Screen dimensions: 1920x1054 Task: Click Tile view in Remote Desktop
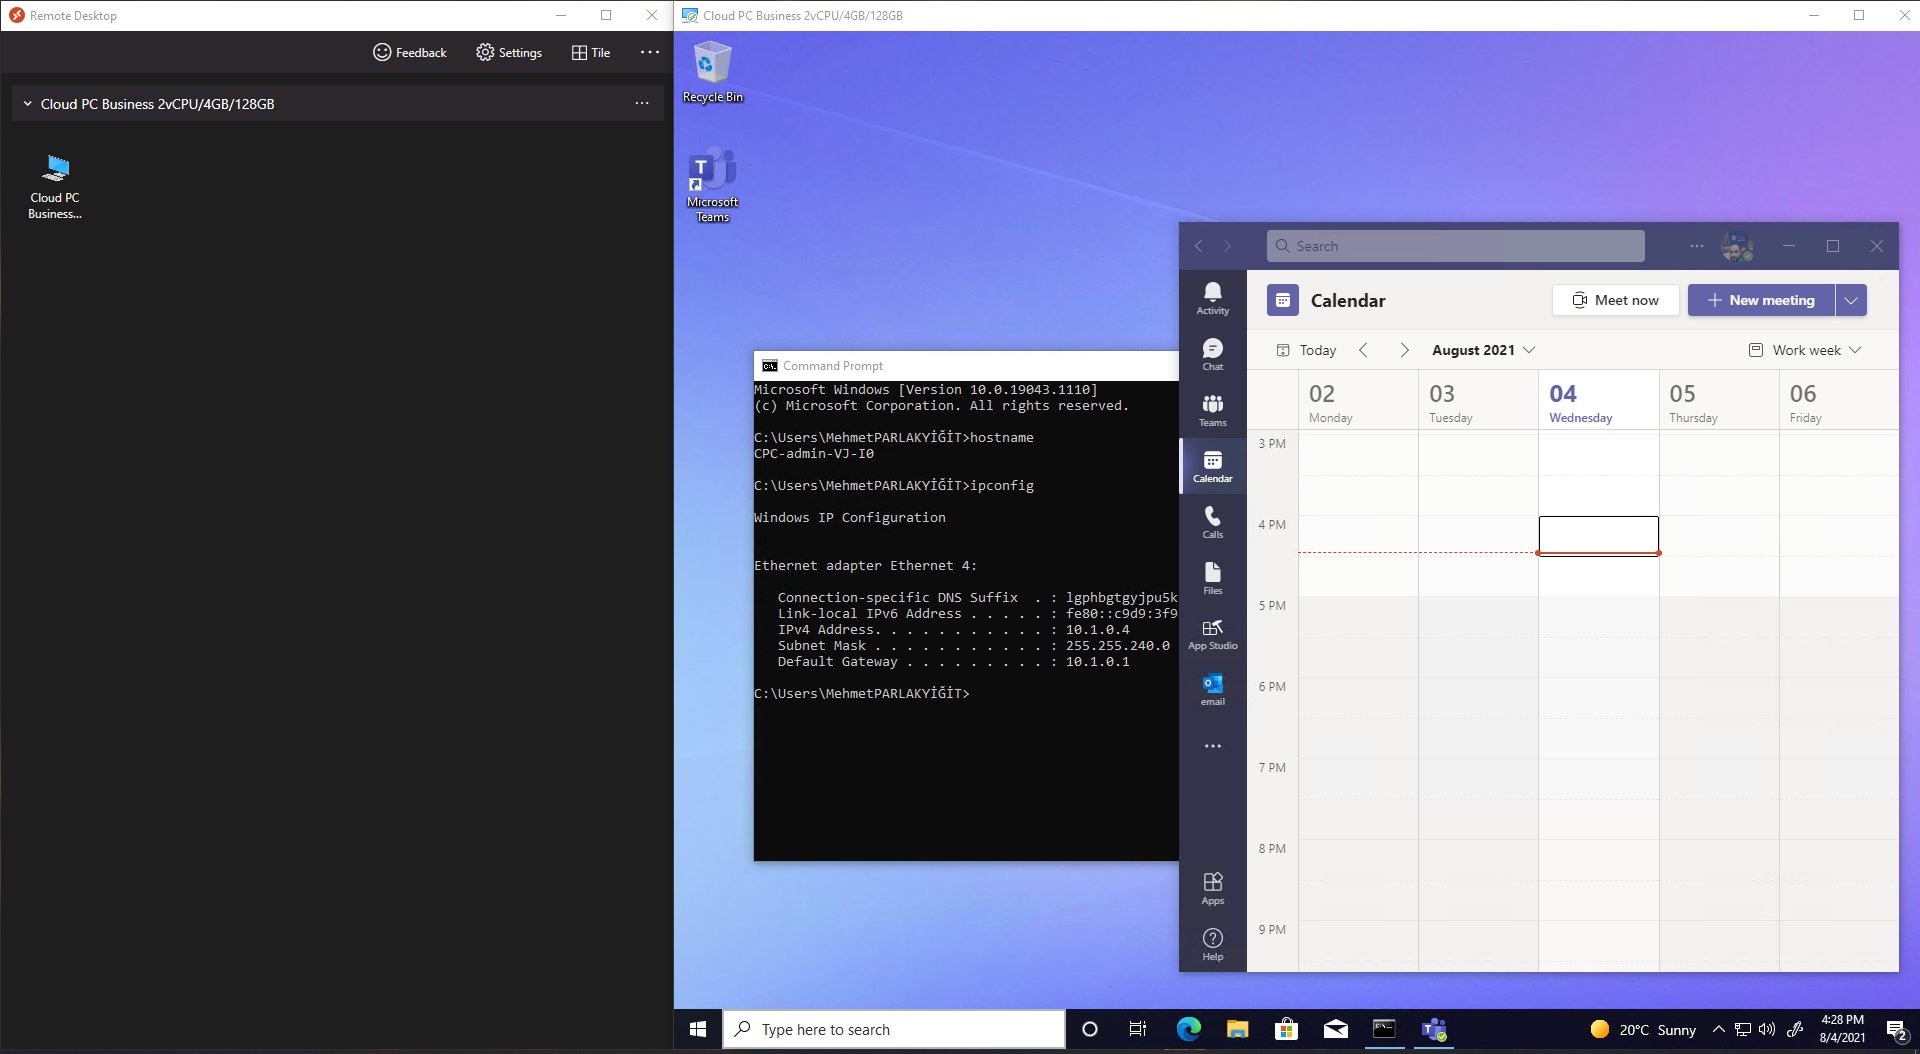pos(590,52)
